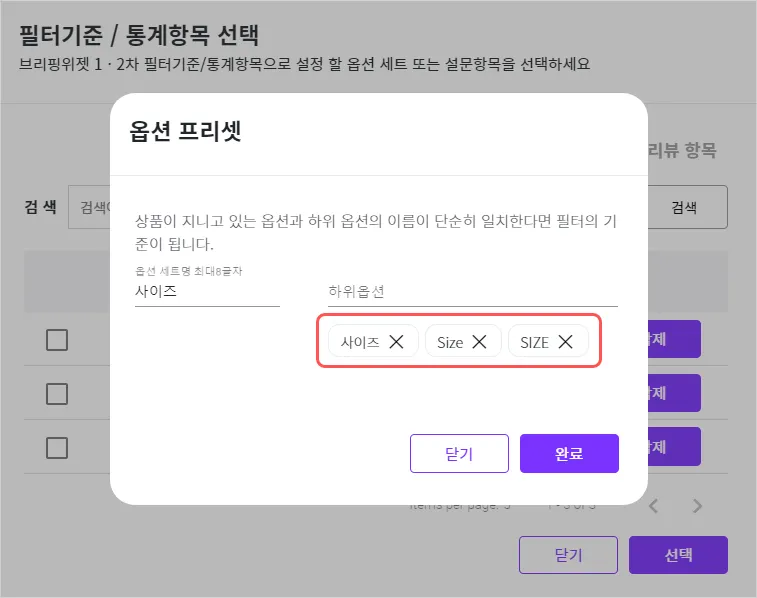Focus the 검색 keyword search box
Image resolution: width=757 pixels, height=598 pixels.
(90, 207)
